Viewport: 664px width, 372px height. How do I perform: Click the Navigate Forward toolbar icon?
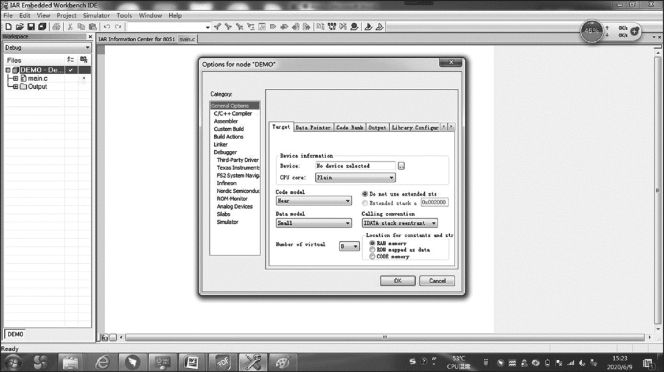[x=307, y=27]
